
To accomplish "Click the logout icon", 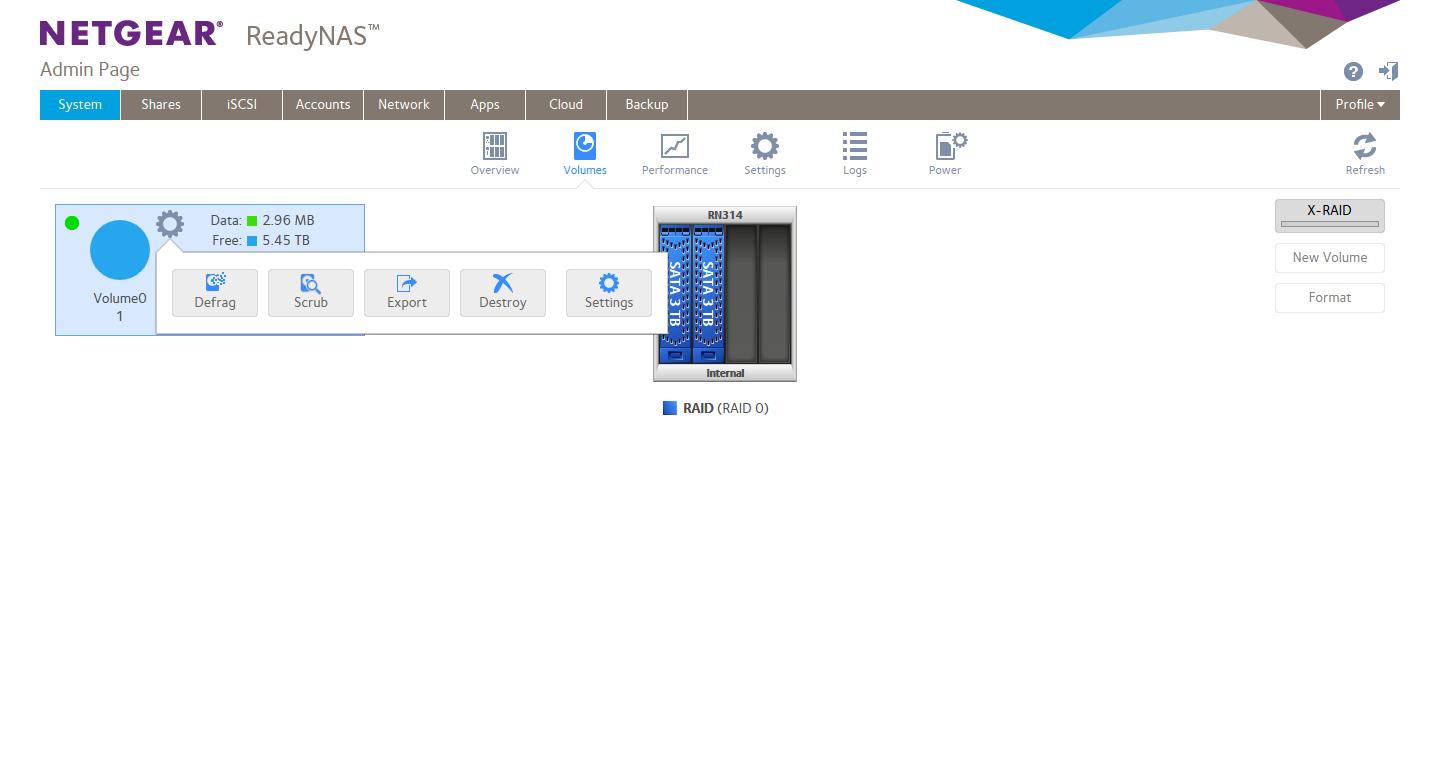I will (x=1388, y=71).
